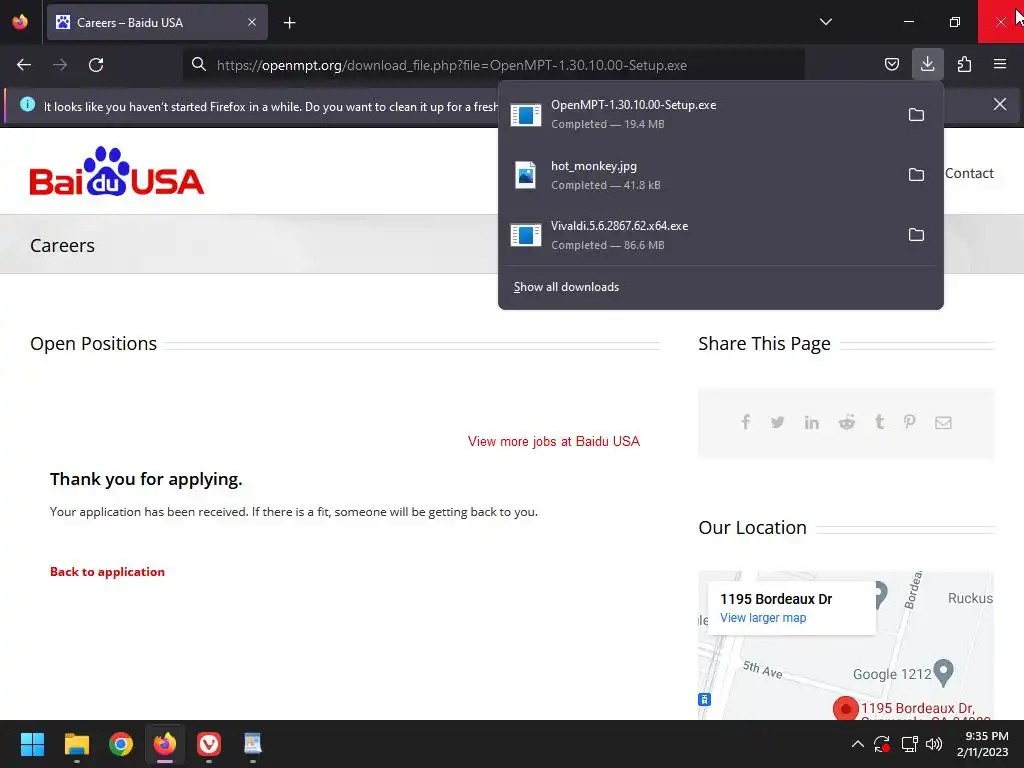This screenshot has width=1024, height=768.
Task: Click the Google 1212 map pin
Action: (x=944, y=673)
